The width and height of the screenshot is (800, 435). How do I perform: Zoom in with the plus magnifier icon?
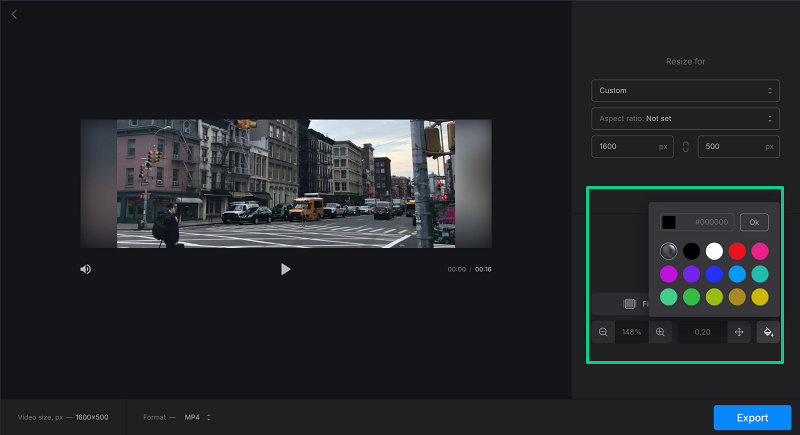tap(660, 332)
